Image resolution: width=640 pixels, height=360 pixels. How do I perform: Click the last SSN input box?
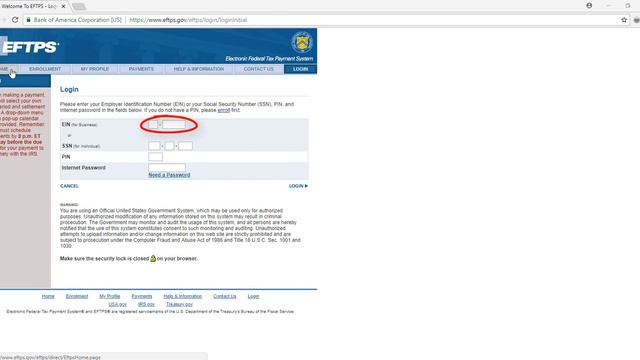[185, 146]
